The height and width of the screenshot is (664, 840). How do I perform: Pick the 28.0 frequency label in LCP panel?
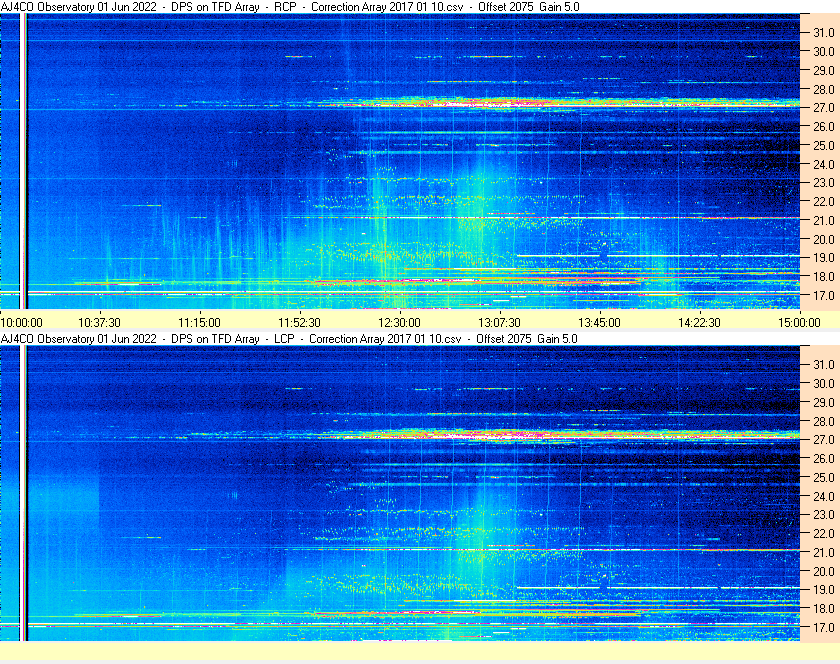point(824,421)
